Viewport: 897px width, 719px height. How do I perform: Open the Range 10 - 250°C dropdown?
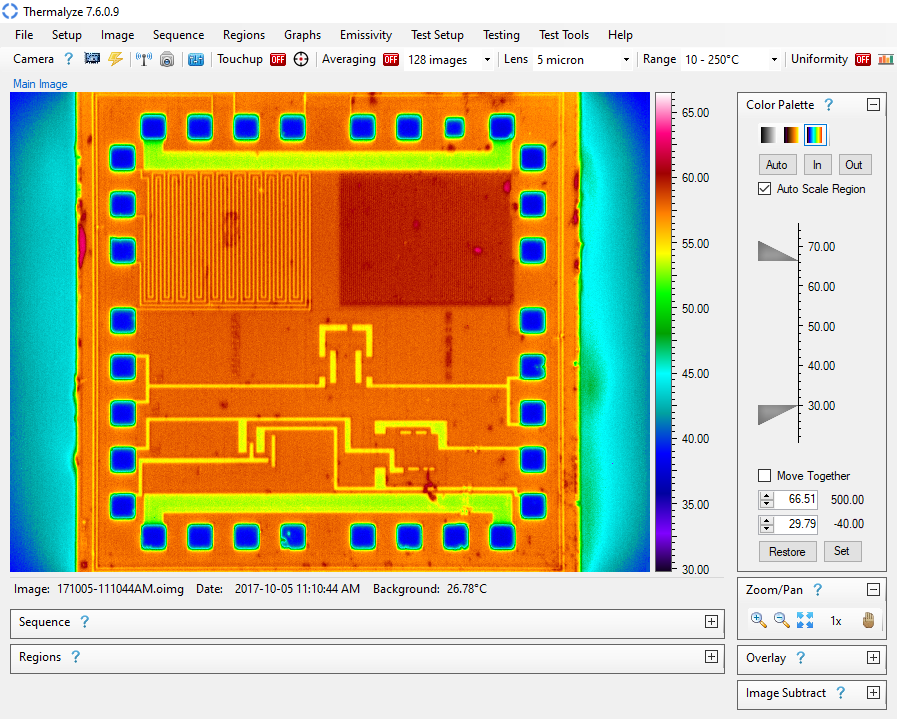pos(731,60)
